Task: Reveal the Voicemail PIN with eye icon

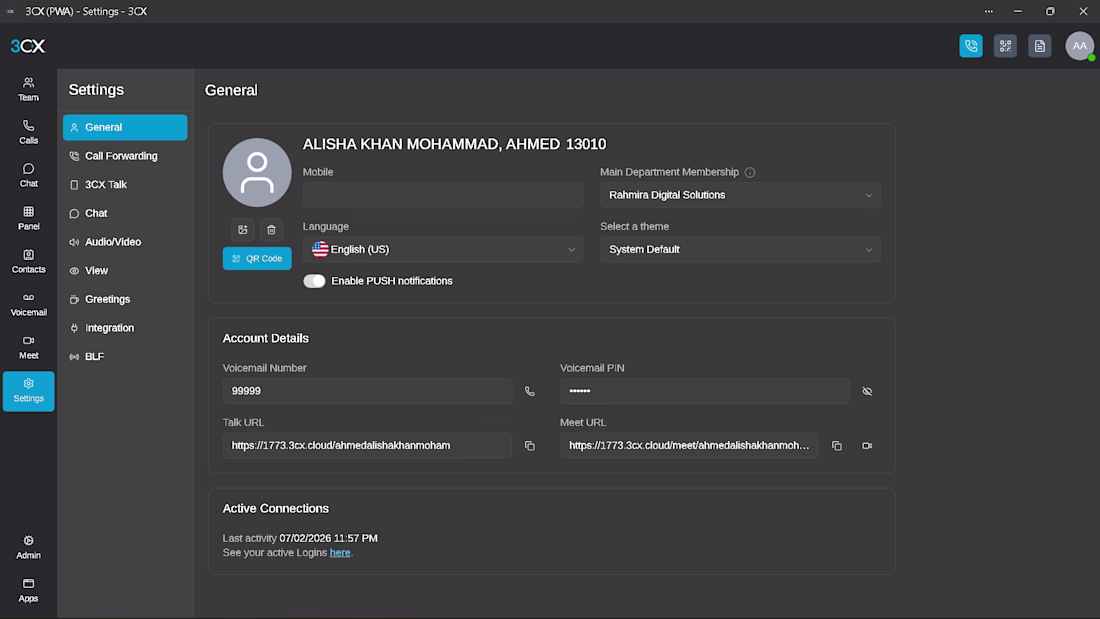Action: point(867,392)
